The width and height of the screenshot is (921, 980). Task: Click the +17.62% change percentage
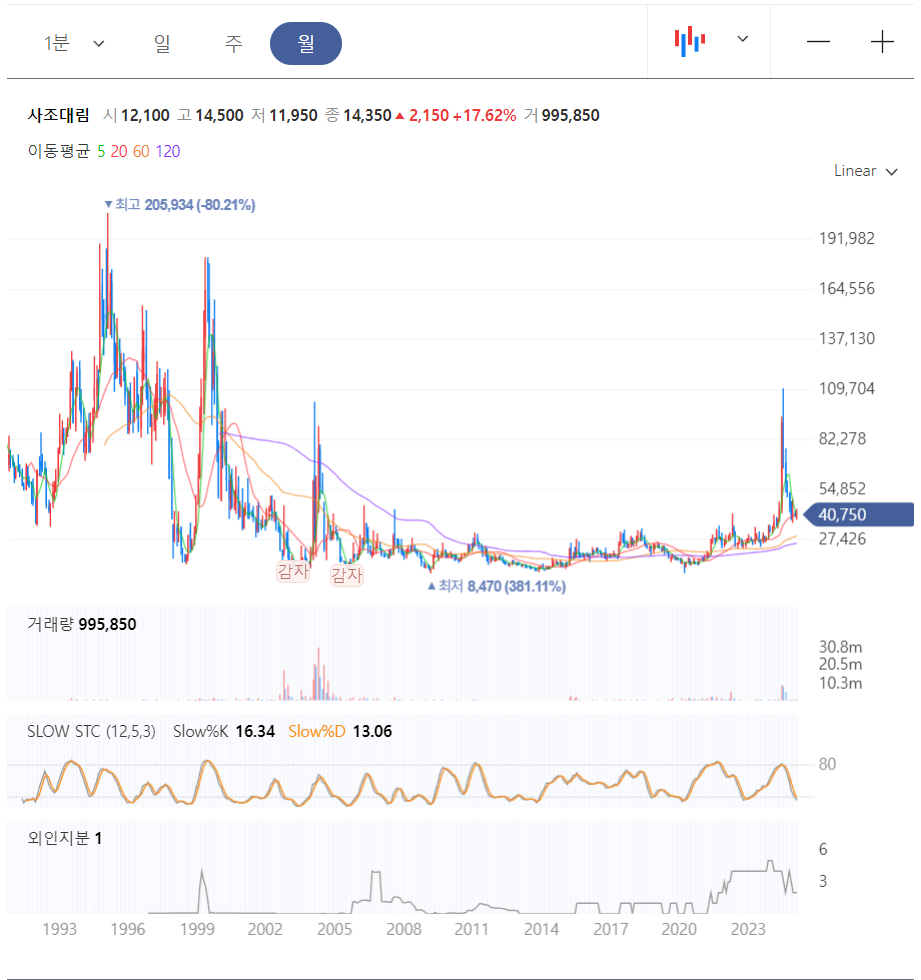(x=485, y=116)
